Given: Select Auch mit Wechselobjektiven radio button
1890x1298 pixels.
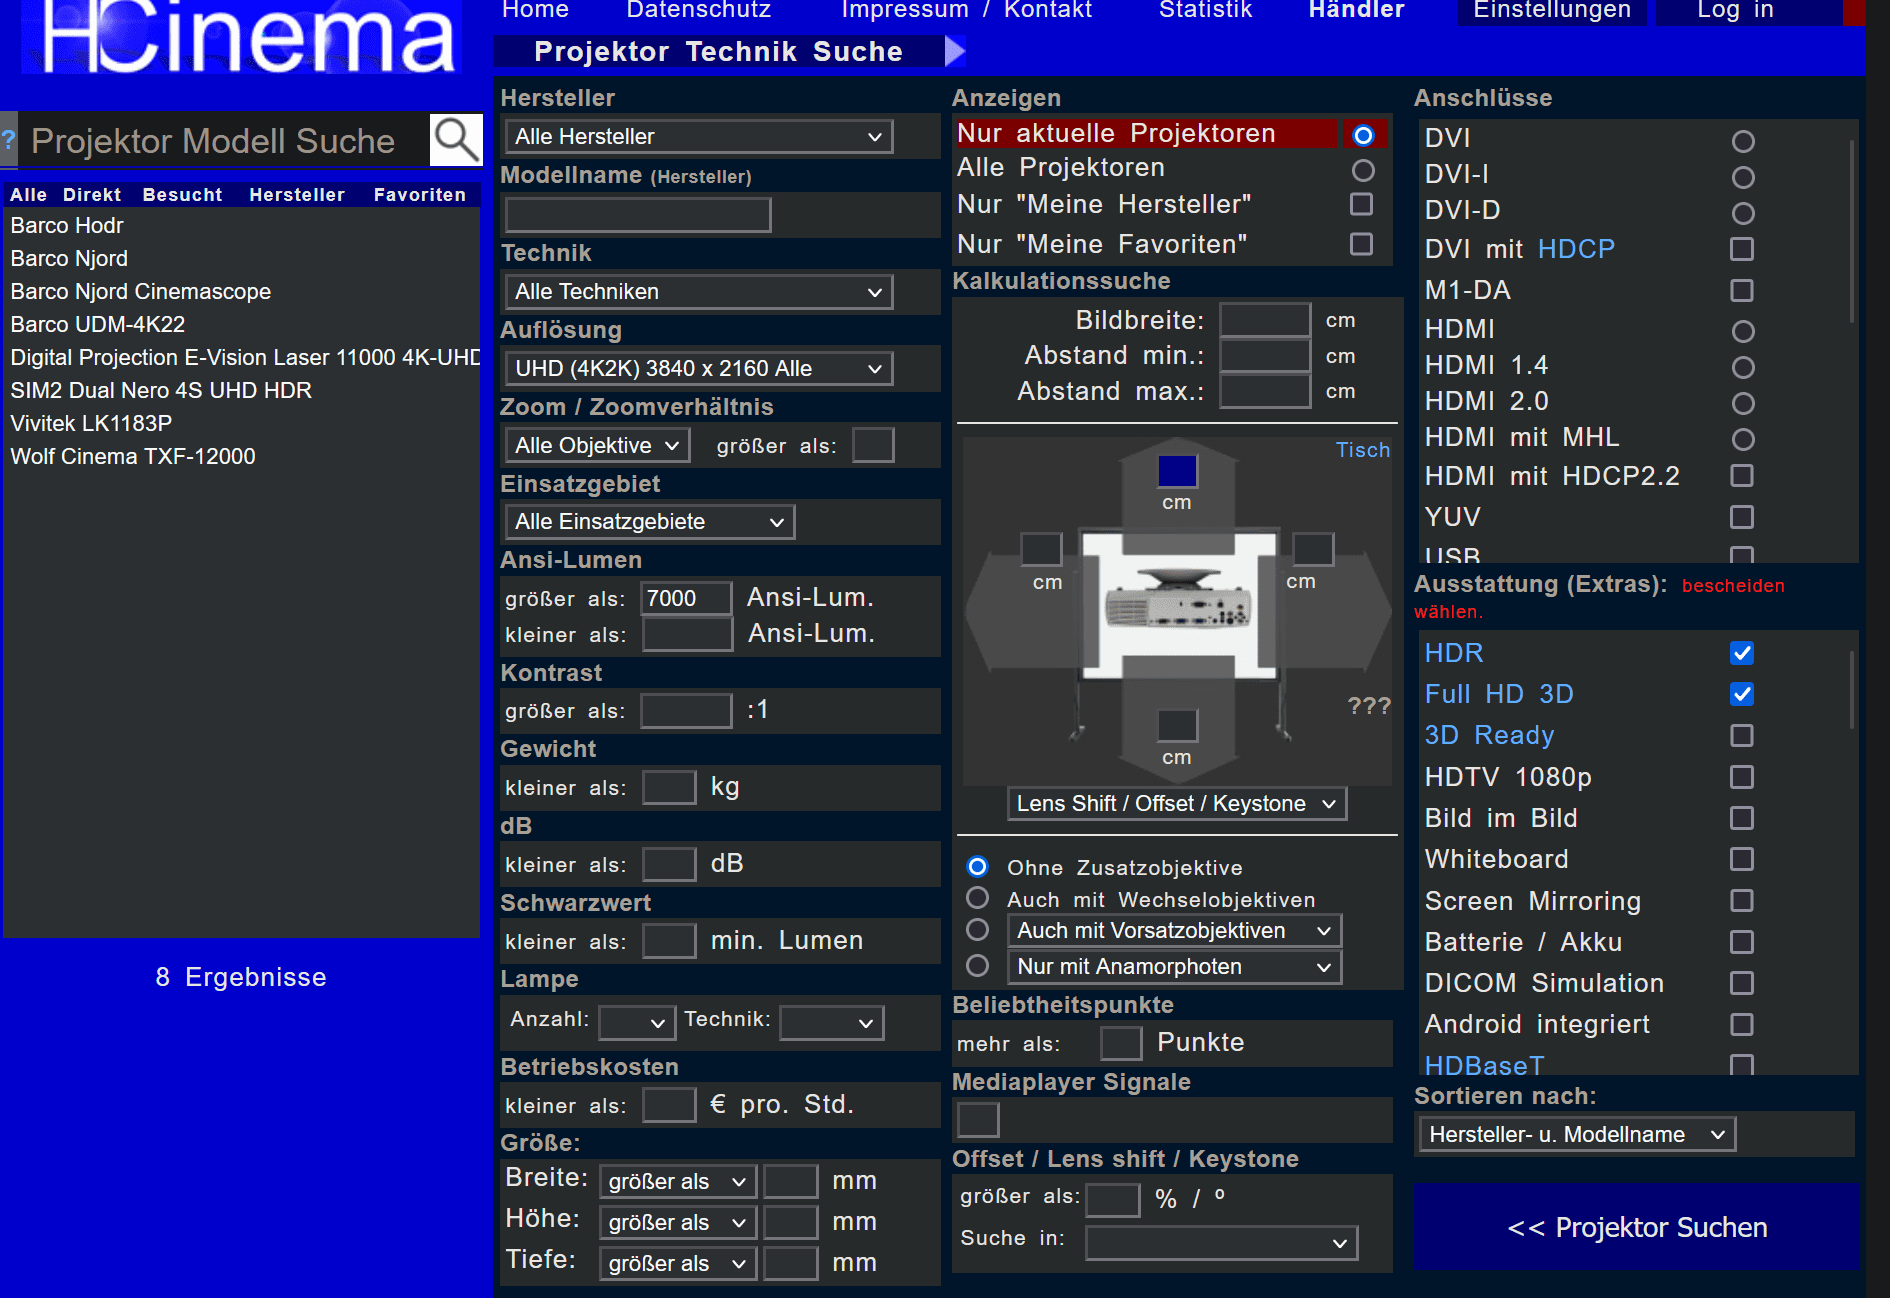Looking at the screenshot, I should coord(978,897).
